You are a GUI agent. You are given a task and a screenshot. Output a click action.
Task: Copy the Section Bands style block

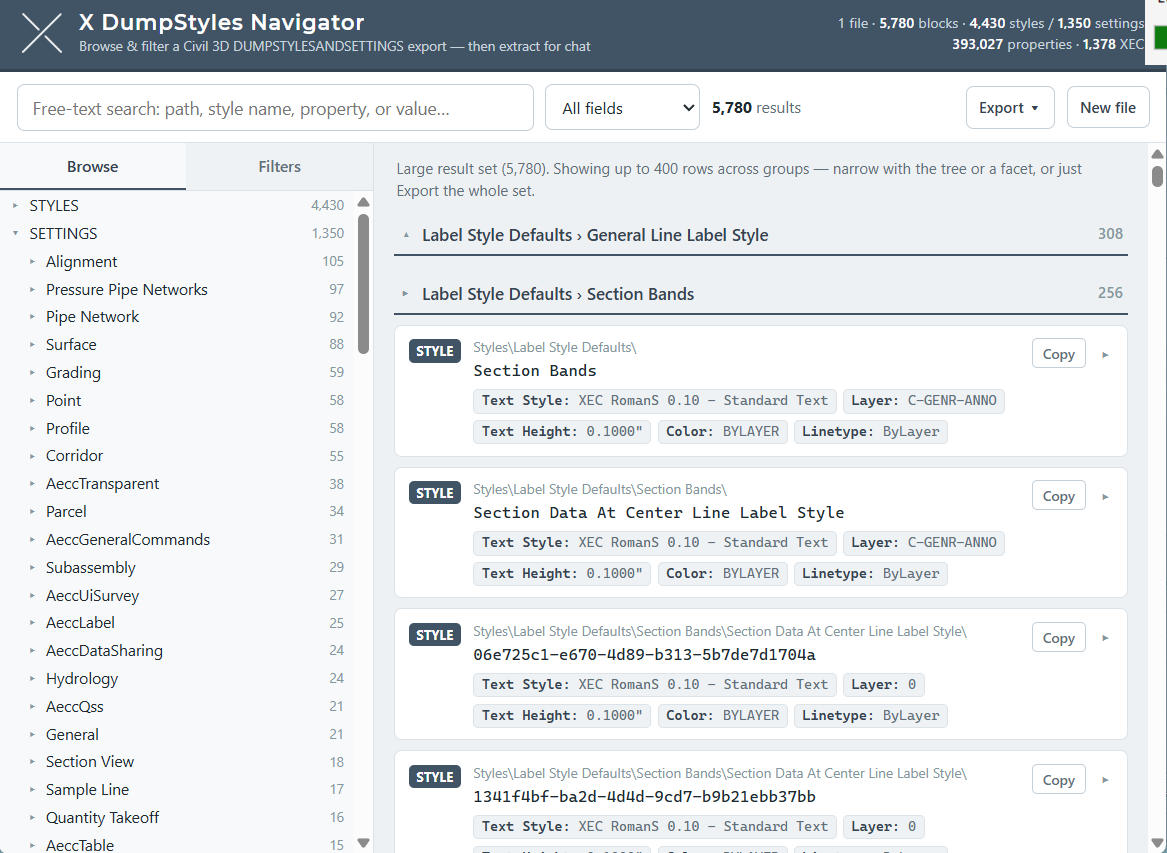click(x=1058, y=354)
